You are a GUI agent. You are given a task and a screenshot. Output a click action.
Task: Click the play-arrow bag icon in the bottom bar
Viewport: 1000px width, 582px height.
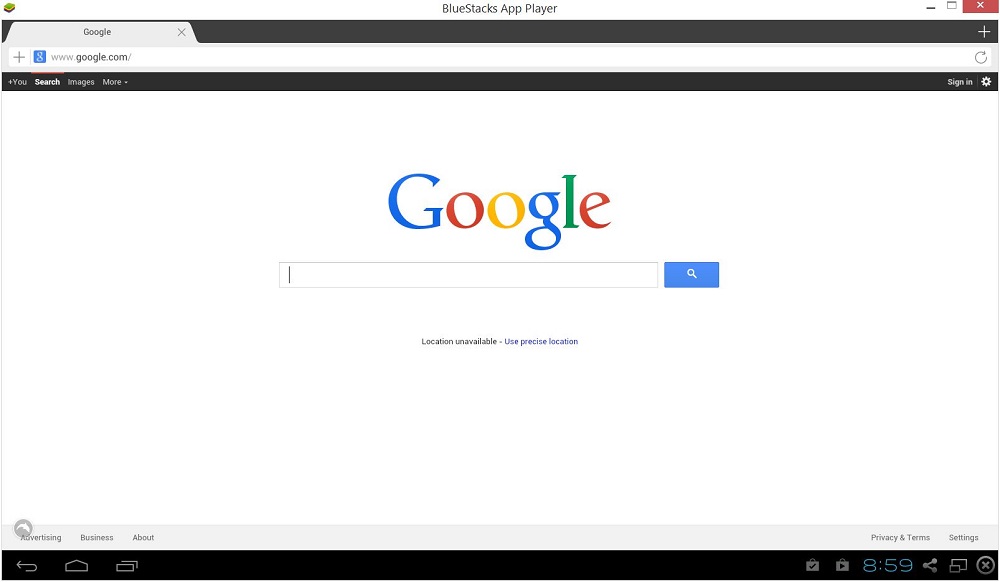842,565
